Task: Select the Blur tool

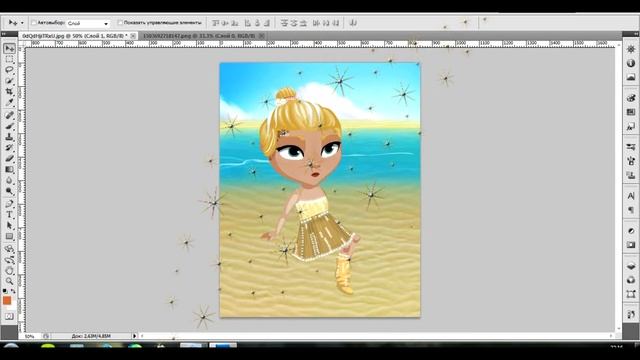Action: coord(9,180)
